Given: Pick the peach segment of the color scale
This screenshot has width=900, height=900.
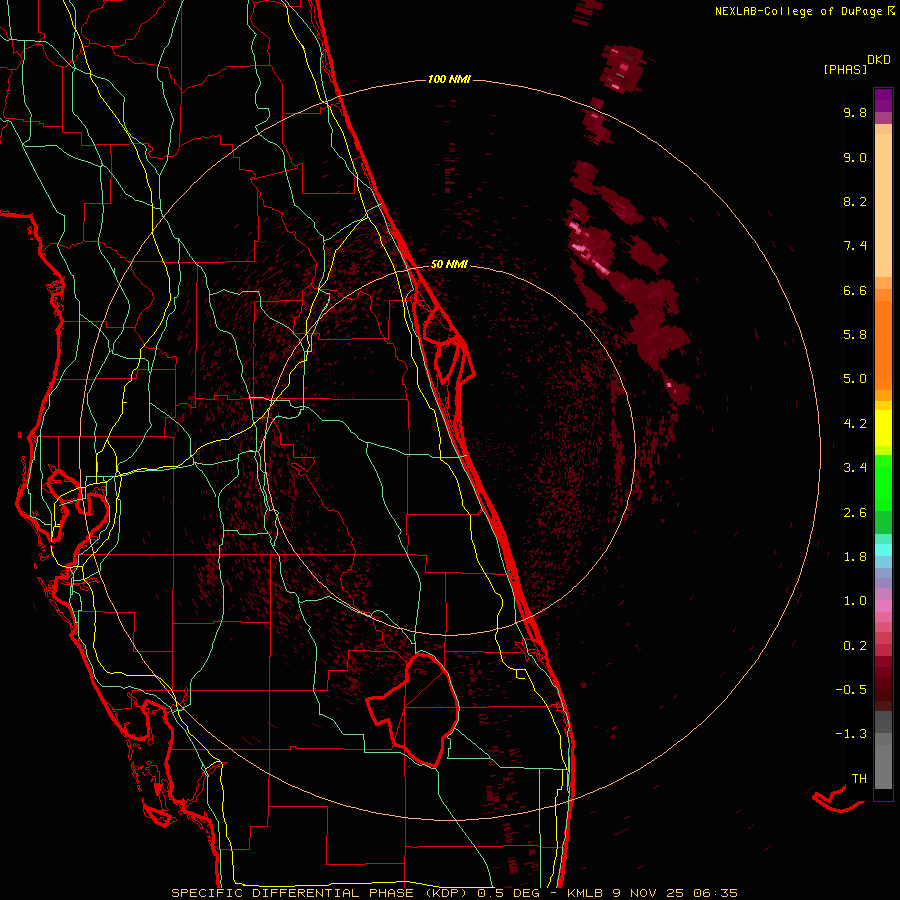Looking at the screenshot, I should coord(883,205).
